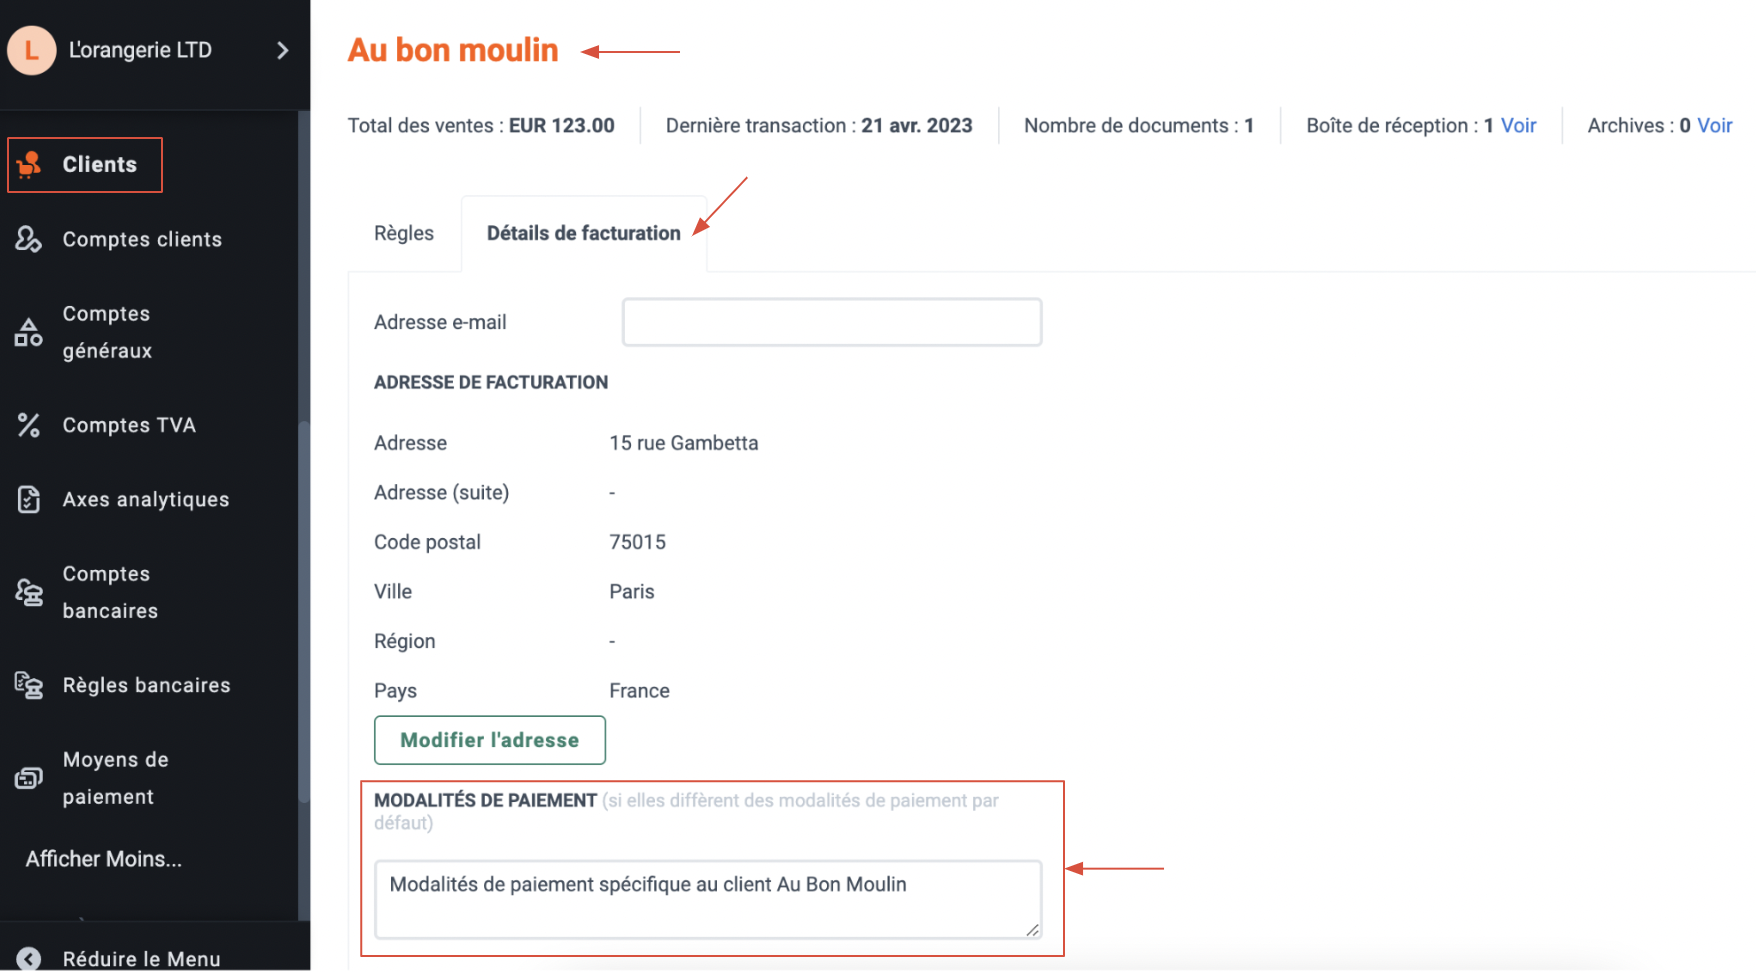This screenshot has width=1756, height=972.
Task: Click the Modifier l'adresse button
Action: pos(490,740)
